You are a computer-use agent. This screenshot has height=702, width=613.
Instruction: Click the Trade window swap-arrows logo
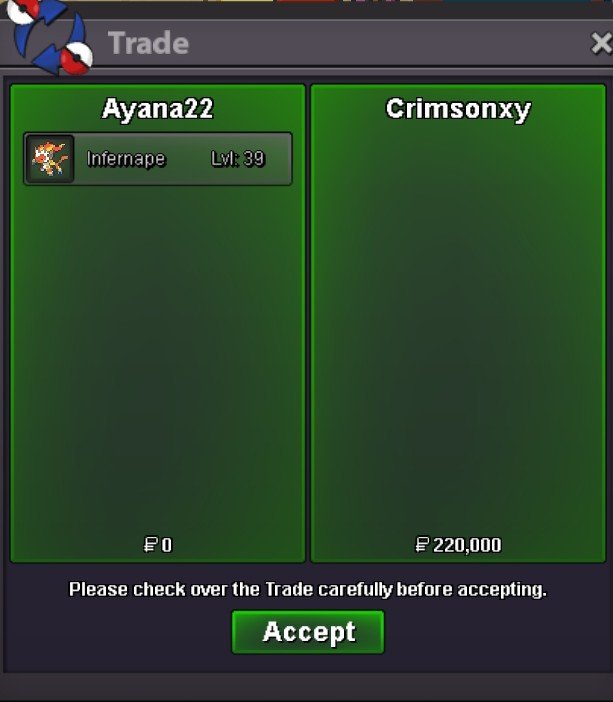point(49,37)
